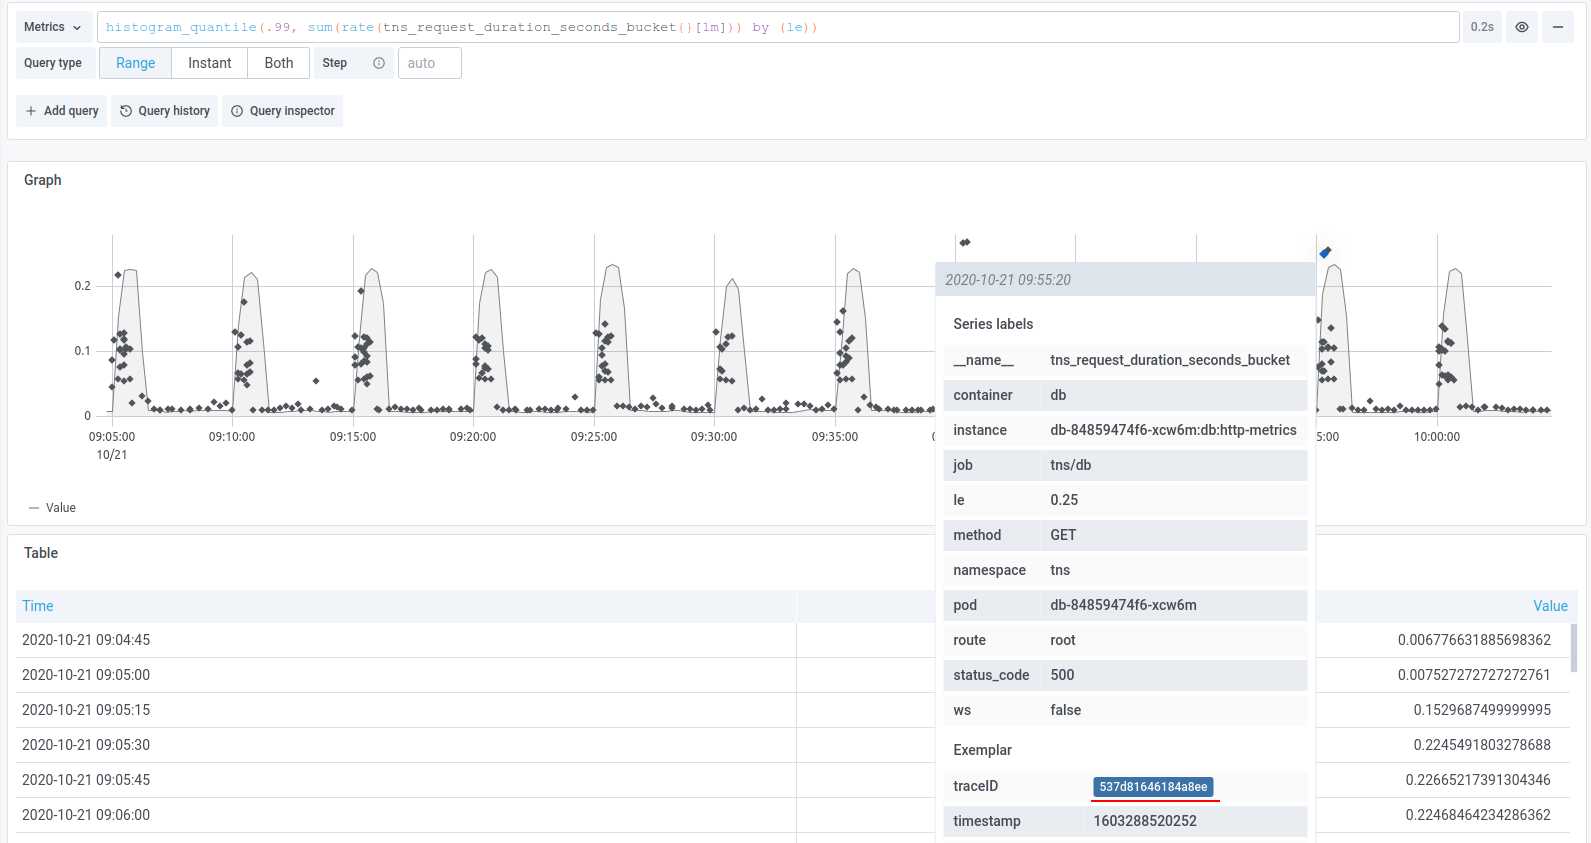Click the Step auto input field
The width and height of the screenshot is (1591, 843).
[429, 63]
